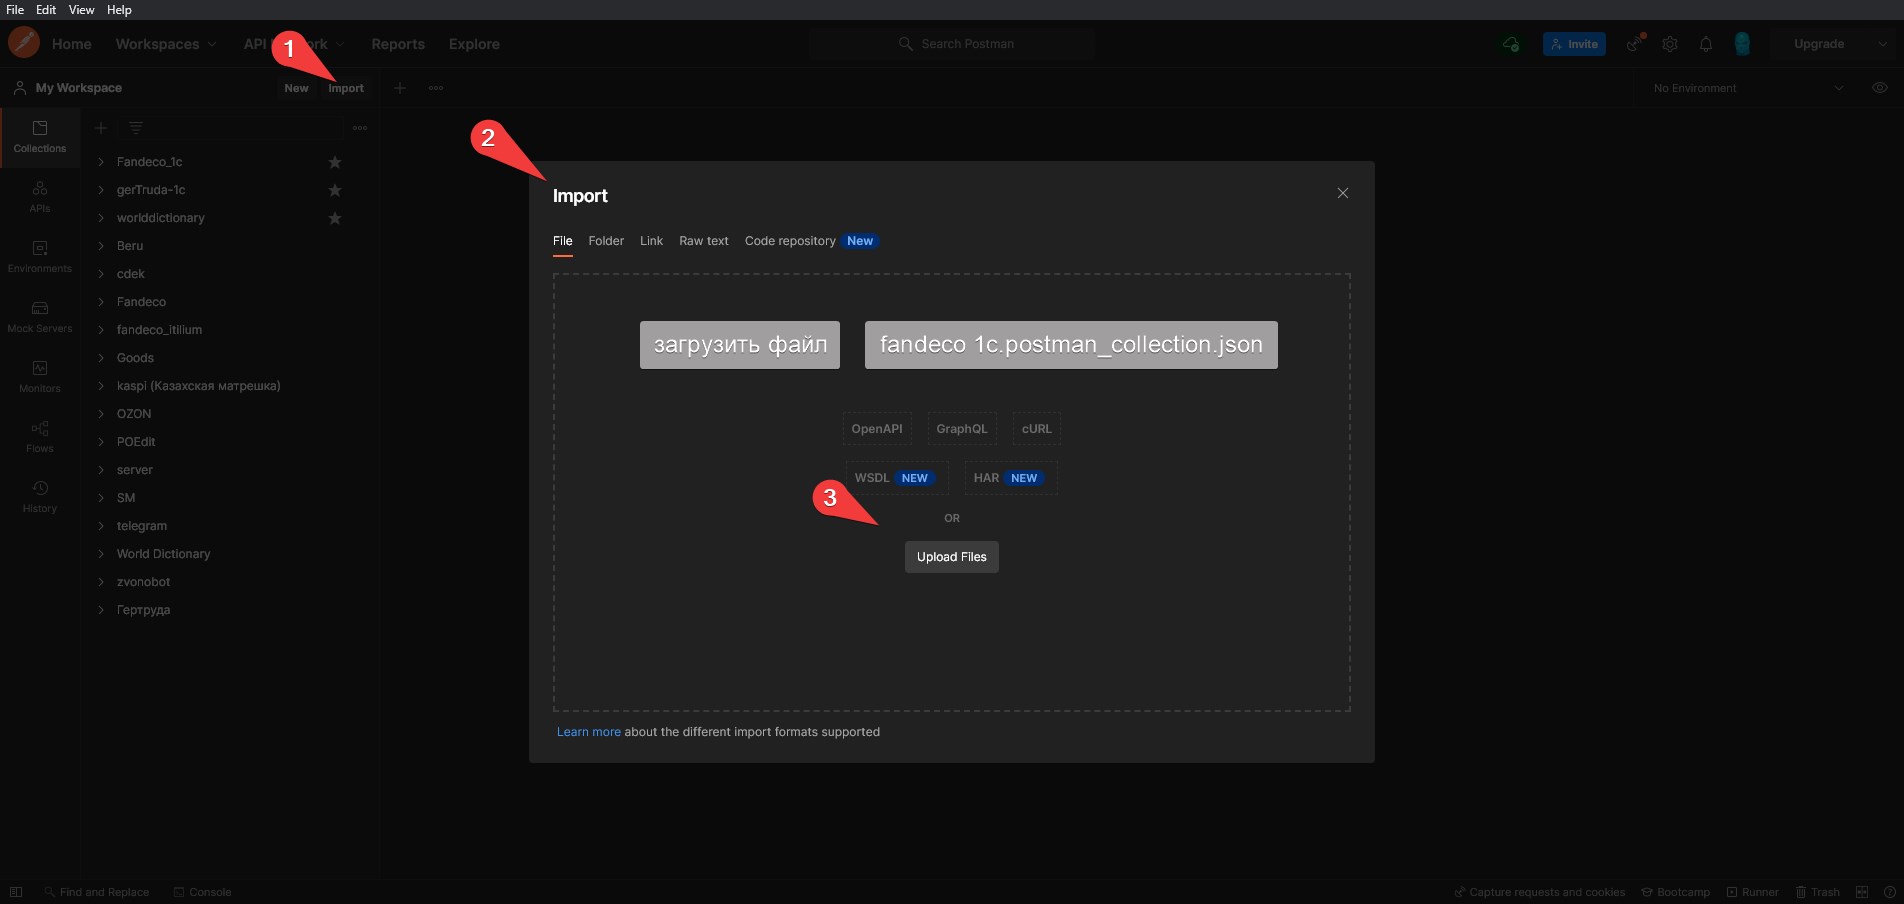Viewport: 1904px width, 904px height.
Task: Open the Collections sidebar panel
Action: tap(40, 137)
